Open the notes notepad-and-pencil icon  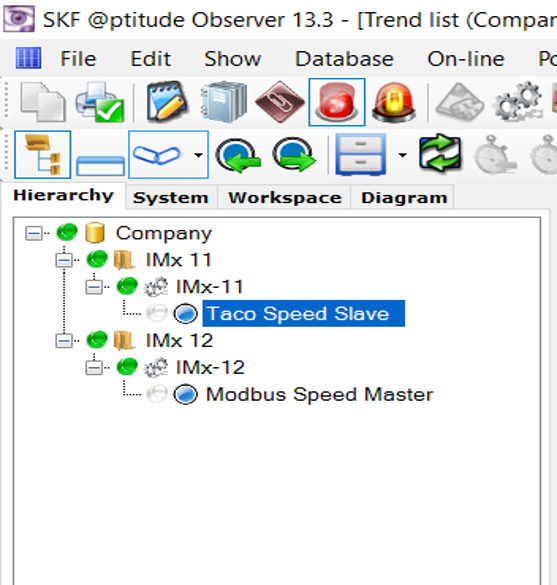(168, 101)
